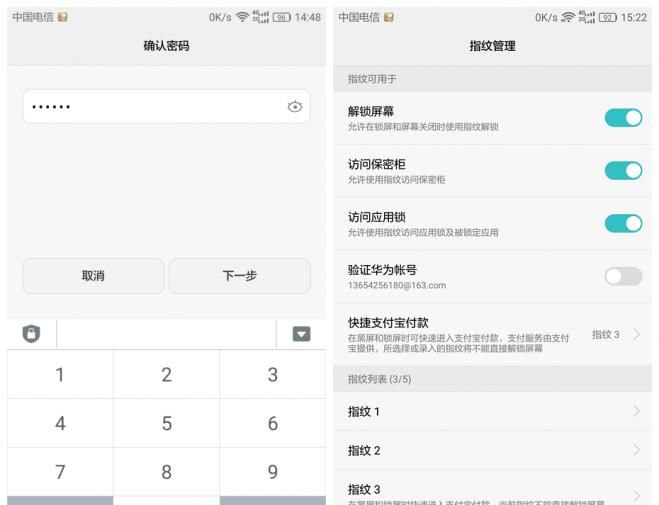Tap Wi-Fi icon in right status bar

(568, 17)
